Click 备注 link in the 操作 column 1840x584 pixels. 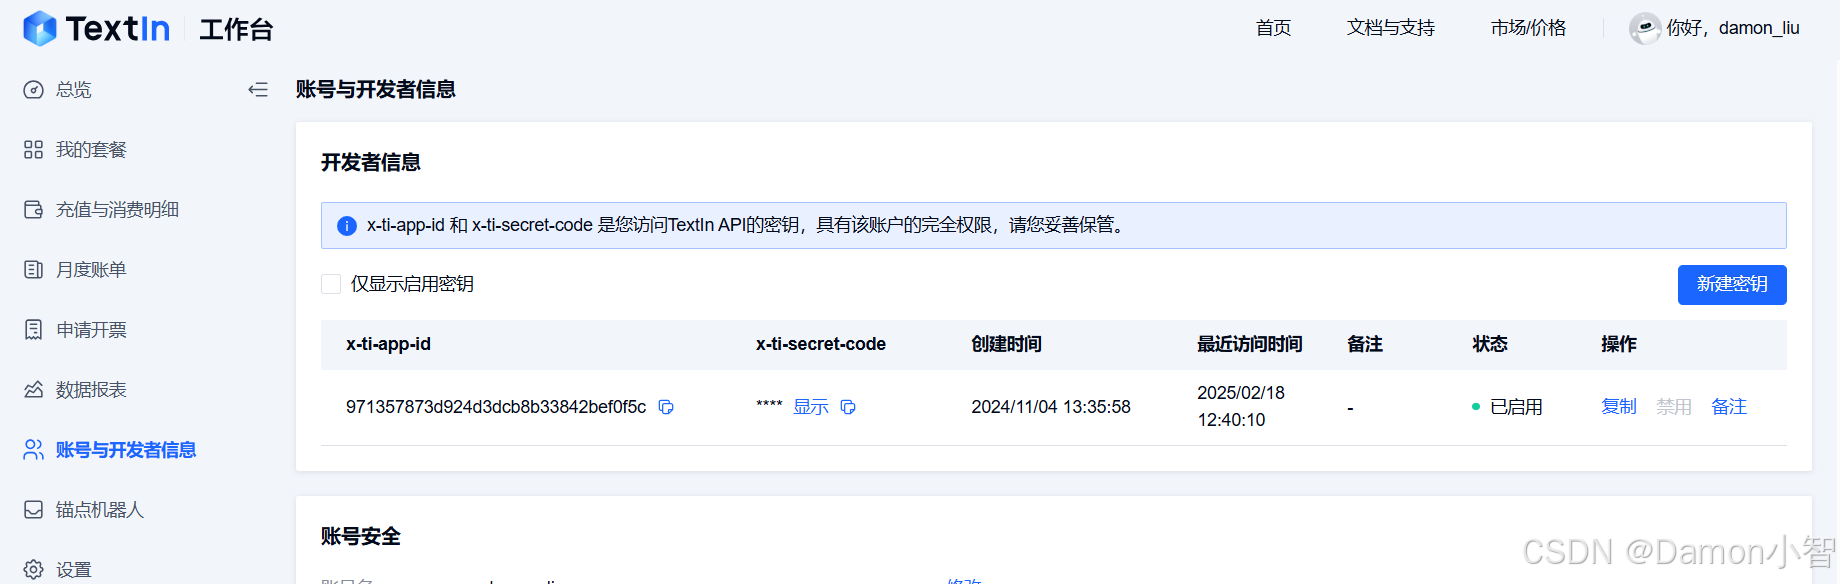tap(1729, 407)
